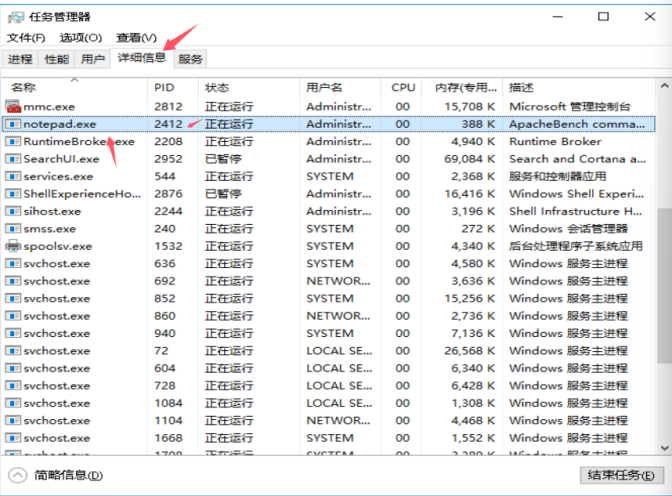672x496 pixels.
Task: Click icon of svchost.exe PID 1084
Action: pyautogui.click(x=13, y=403)
